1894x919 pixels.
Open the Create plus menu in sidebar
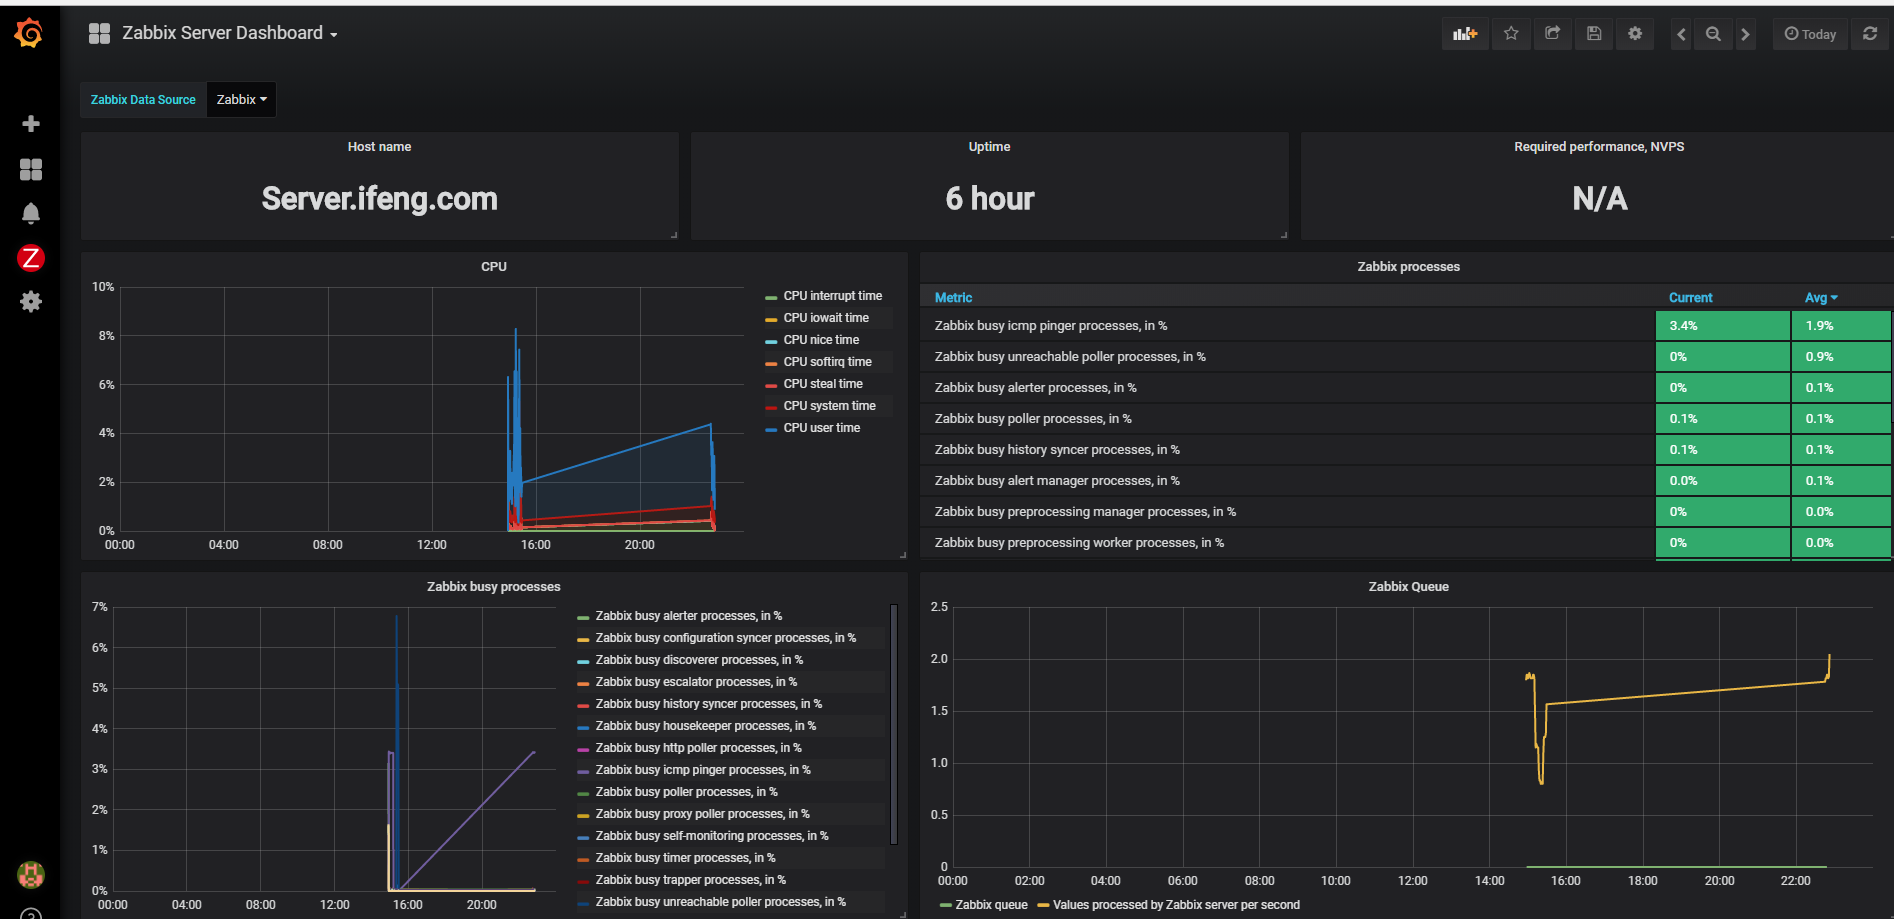coord(31,123)
